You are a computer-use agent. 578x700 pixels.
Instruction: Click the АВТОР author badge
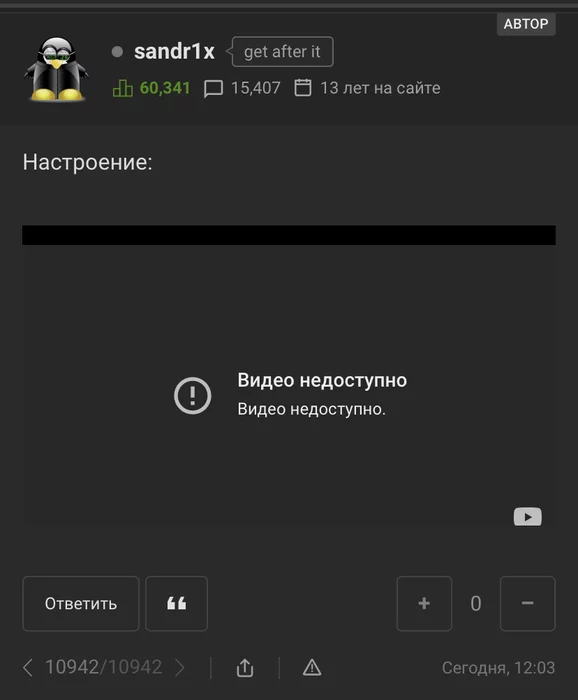coord(526,24)
